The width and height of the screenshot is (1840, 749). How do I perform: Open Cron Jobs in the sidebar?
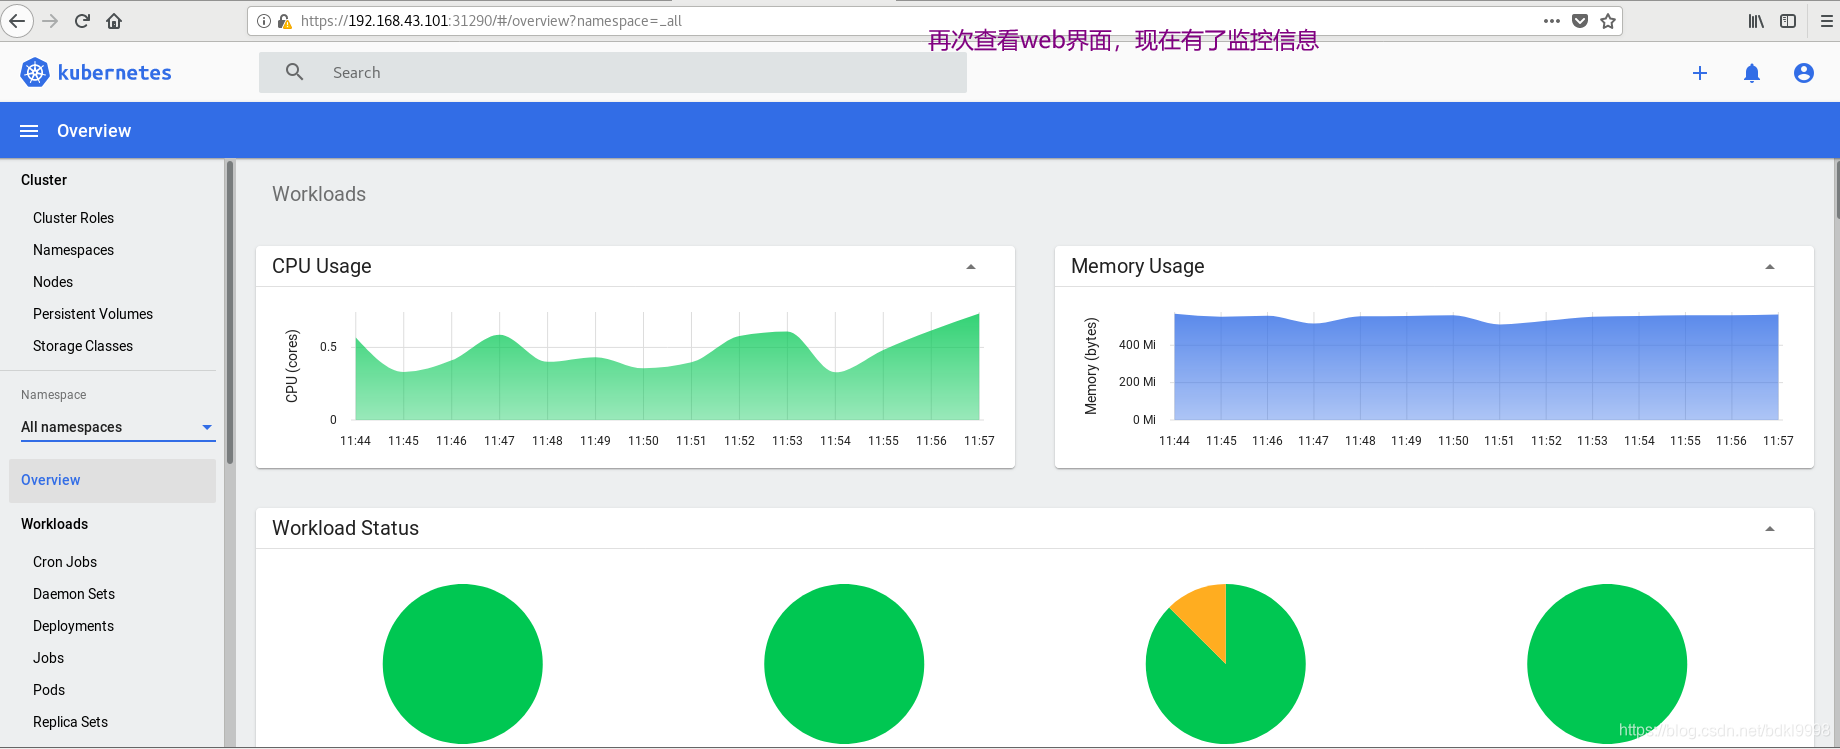tap(65, 562)
